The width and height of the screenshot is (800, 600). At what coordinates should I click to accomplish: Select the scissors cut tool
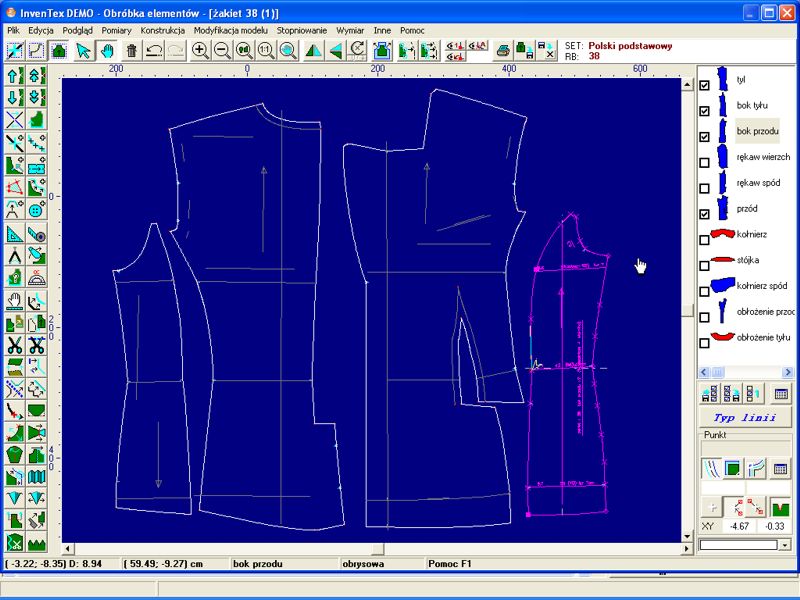pos(15,345)
